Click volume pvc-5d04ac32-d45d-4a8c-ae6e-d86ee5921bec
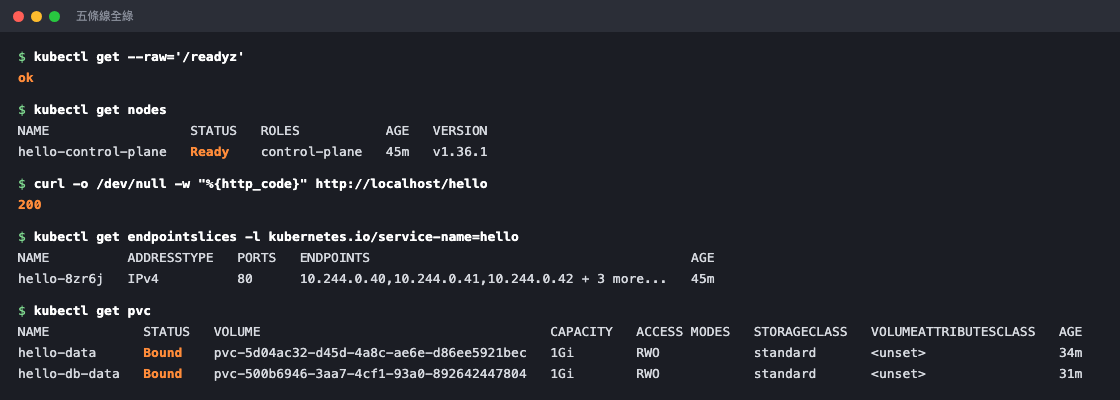This screenshot has height=400, width=1120. click(x=370, y=353)
